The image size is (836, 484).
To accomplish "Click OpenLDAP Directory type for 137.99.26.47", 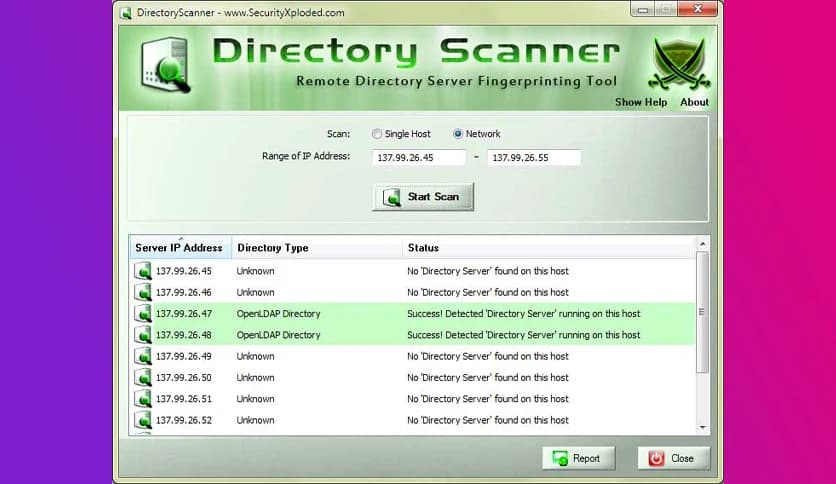I will pyautogui.click(x=278, y=313).
